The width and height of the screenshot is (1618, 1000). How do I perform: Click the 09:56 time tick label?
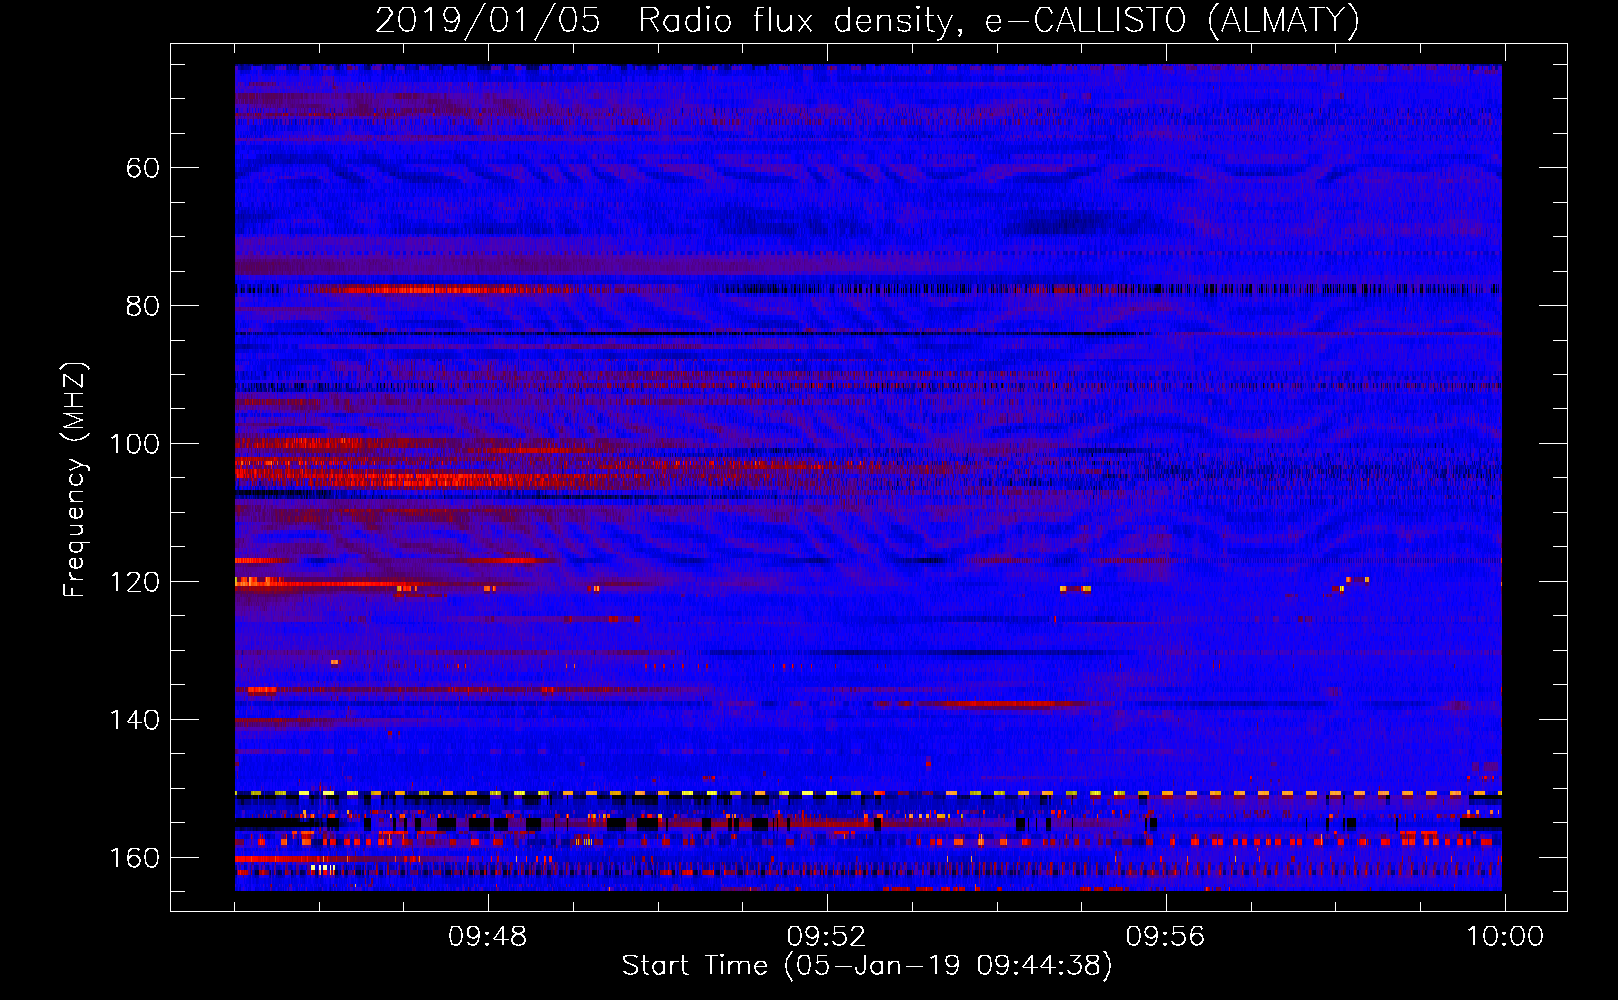point(1165,937)
